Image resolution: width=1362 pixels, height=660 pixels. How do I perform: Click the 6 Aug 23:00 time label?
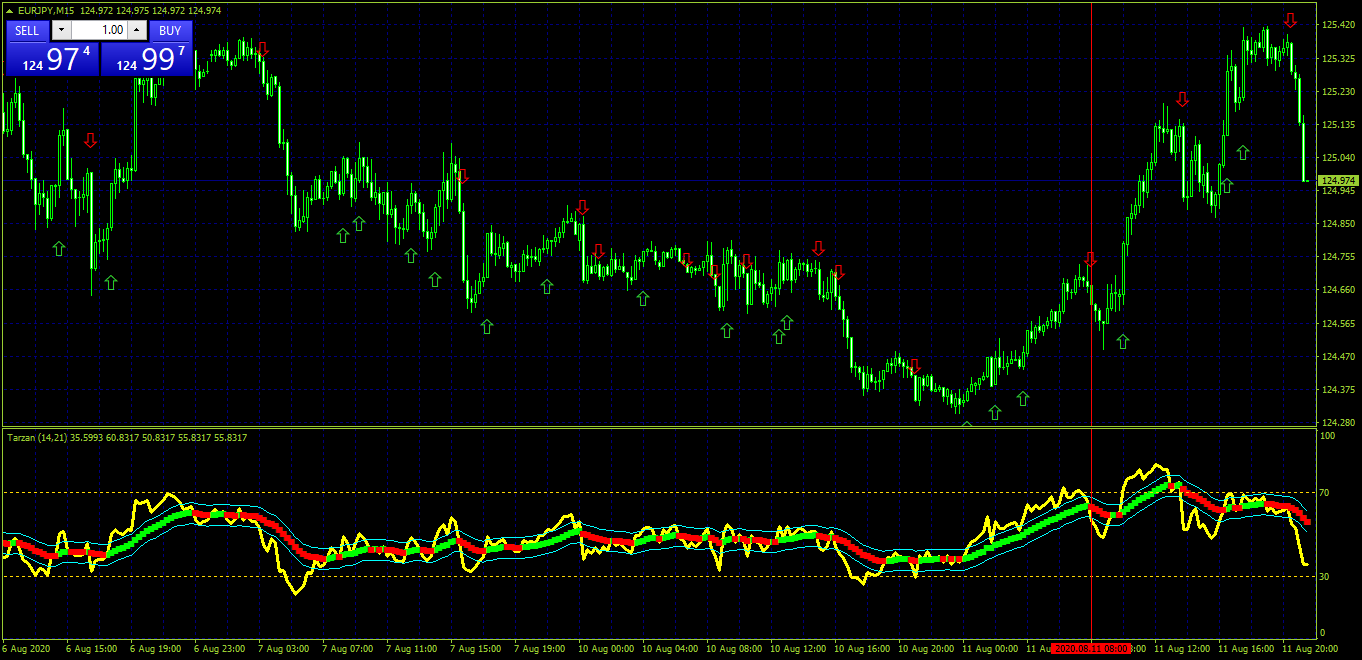[219, 649]
